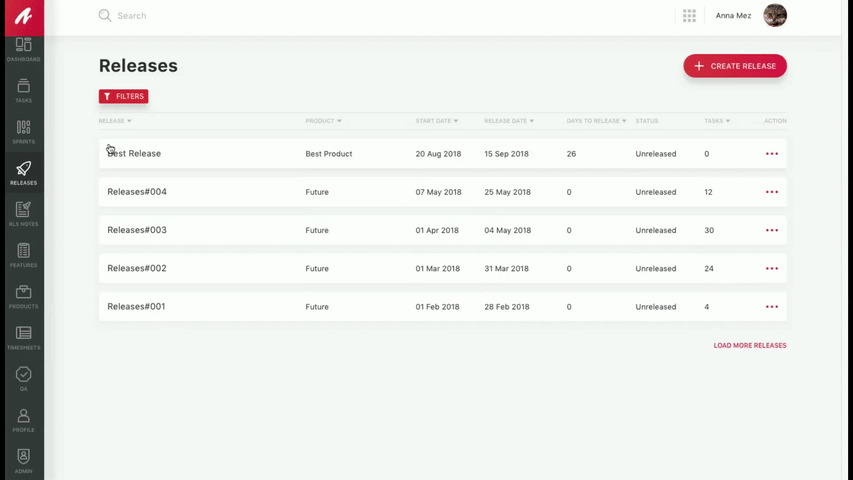Click the Best Product cell
The height and width of the screenshot is (480, 853).
pos(329,154)
